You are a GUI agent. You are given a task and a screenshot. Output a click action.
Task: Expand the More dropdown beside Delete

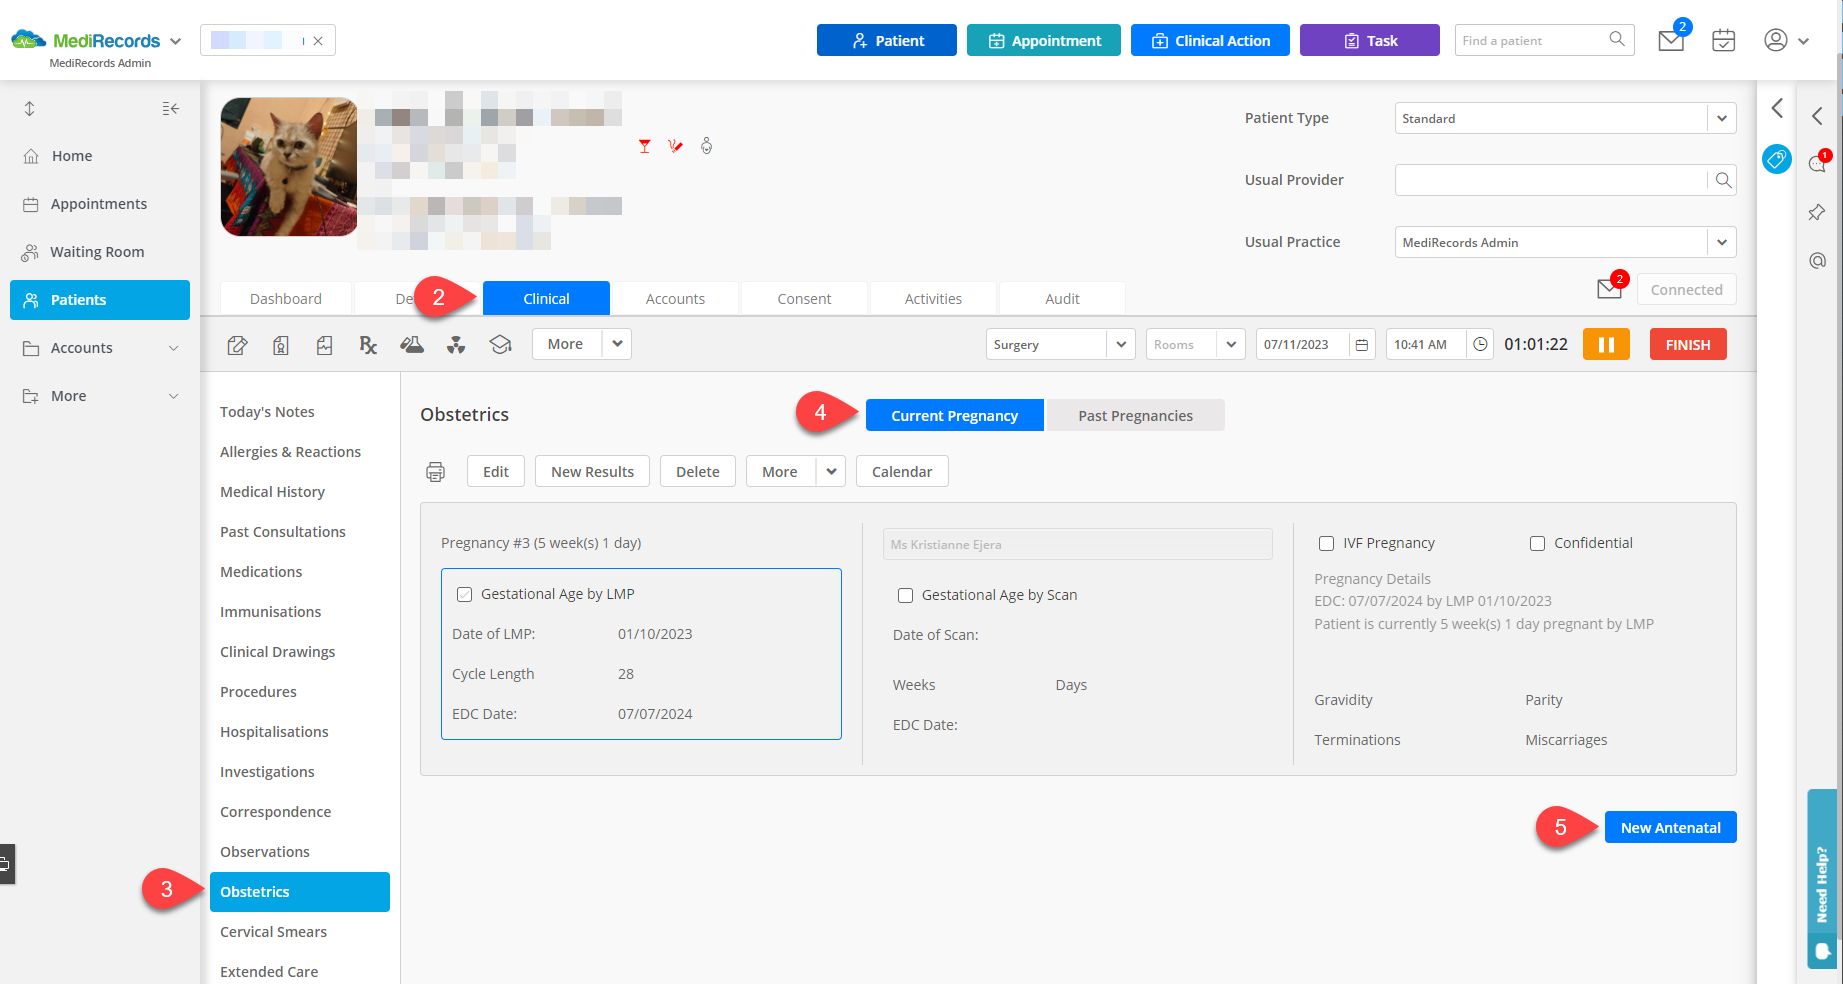point(830,472)
